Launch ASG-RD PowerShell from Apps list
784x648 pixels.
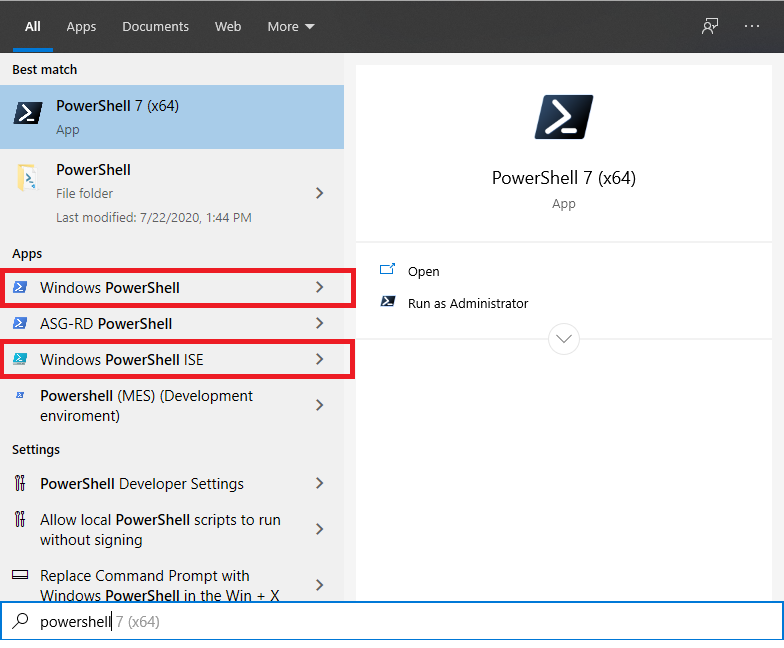[x=172, y=324]
